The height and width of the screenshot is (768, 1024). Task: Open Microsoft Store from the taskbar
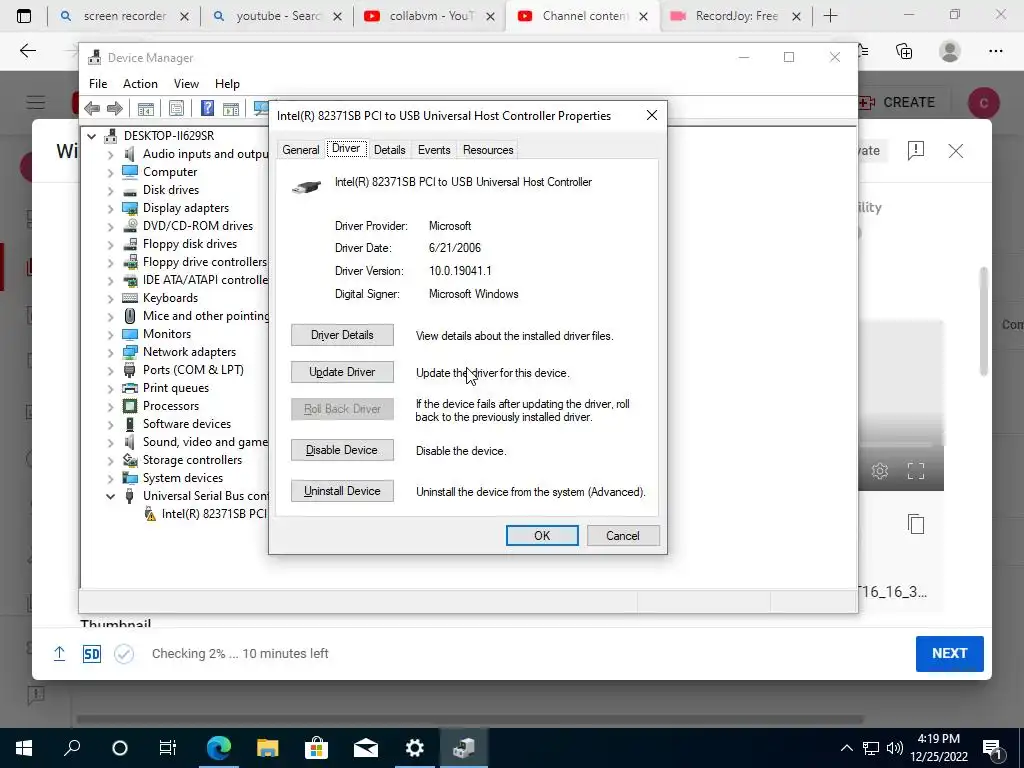(x=316, y=748)
